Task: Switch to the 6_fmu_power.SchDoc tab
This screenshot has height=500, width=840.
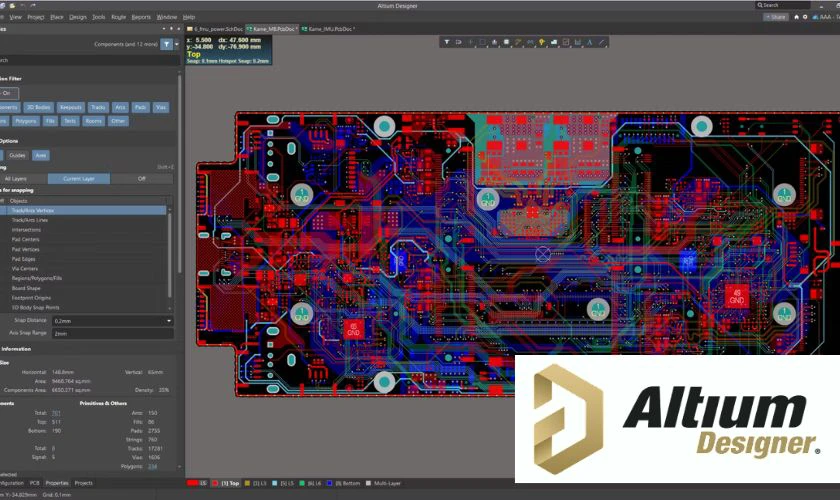Action: [x=215, y=29]
